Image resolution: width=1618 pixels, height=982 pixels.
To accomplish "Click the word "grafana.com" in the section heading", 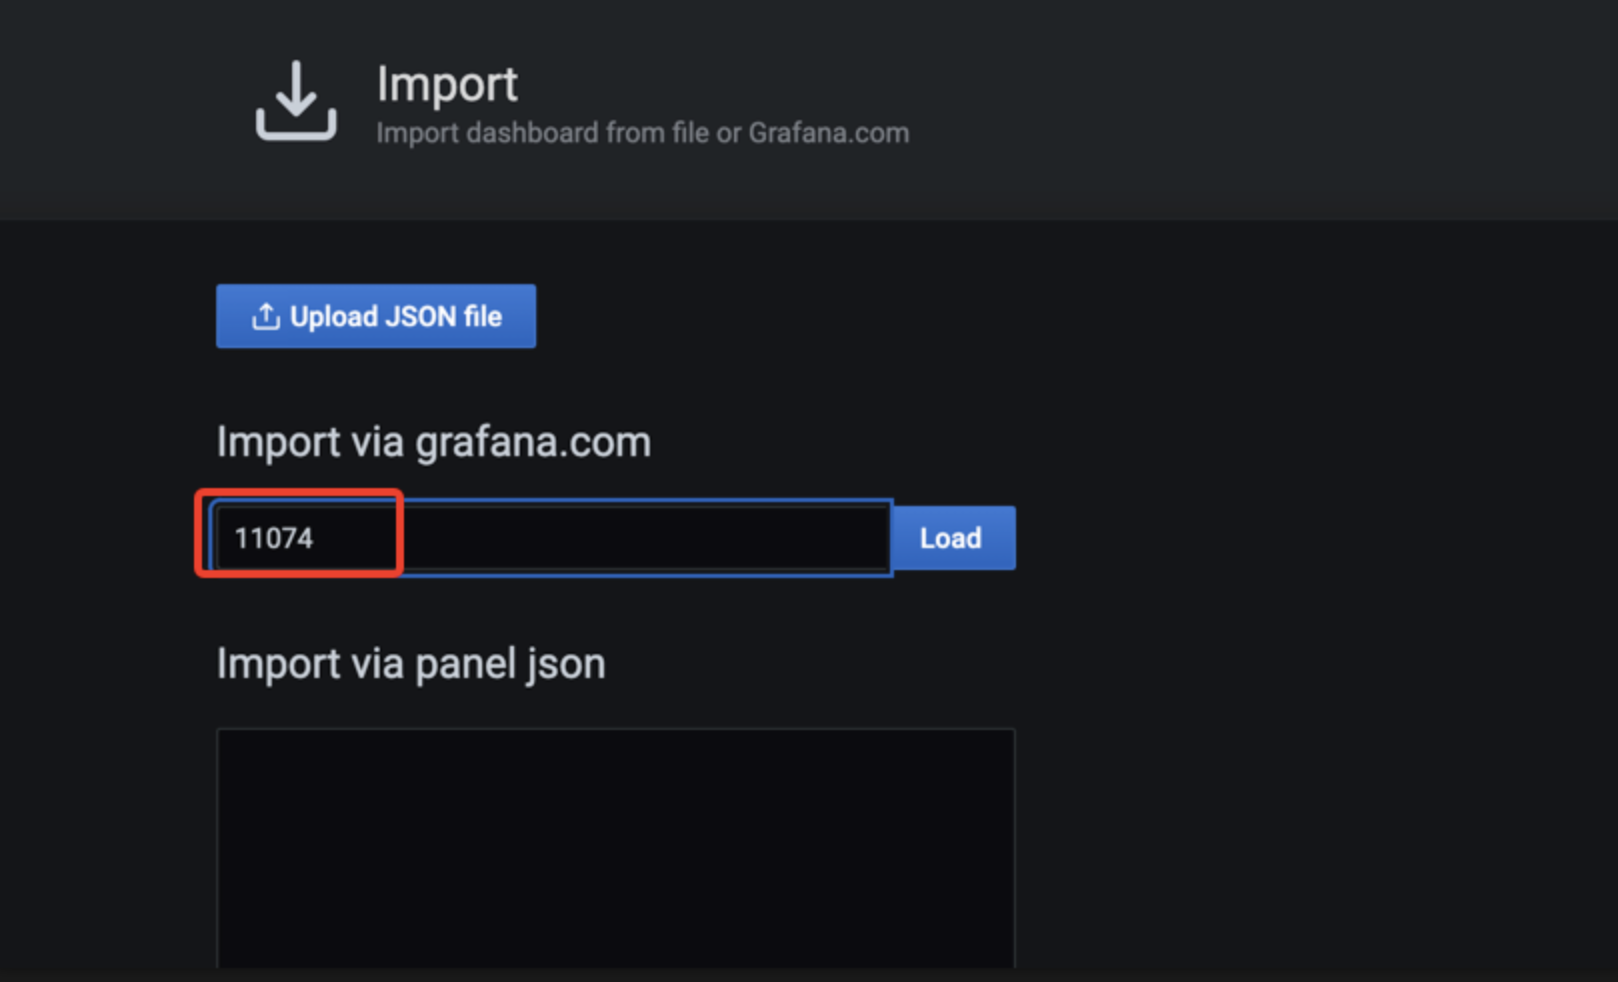I will pos(532,442).
